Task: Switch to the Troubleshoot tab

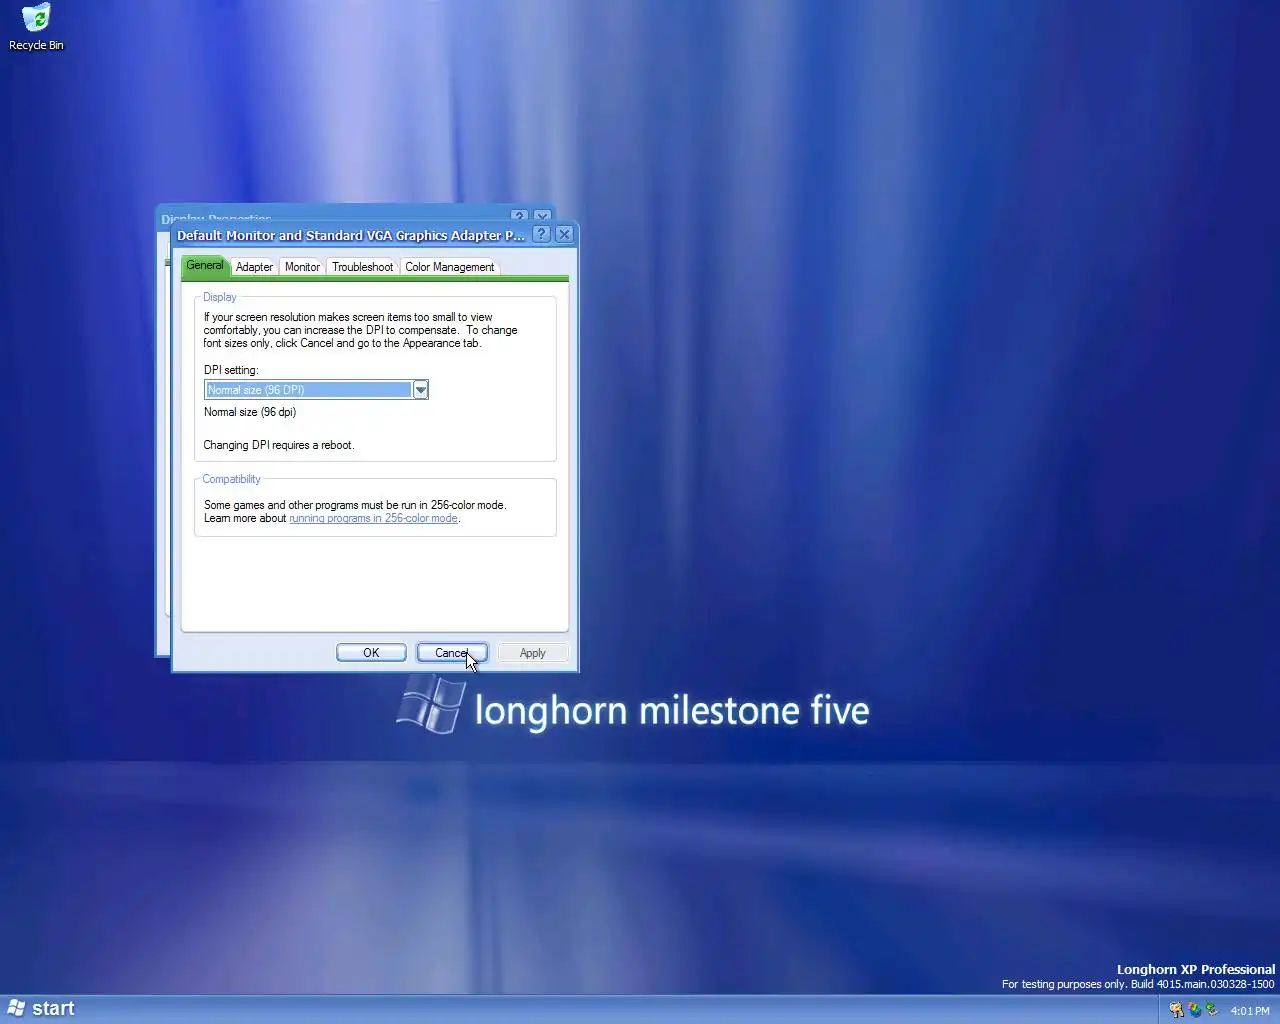Action: pyautogui.click(x=362, y=267)
